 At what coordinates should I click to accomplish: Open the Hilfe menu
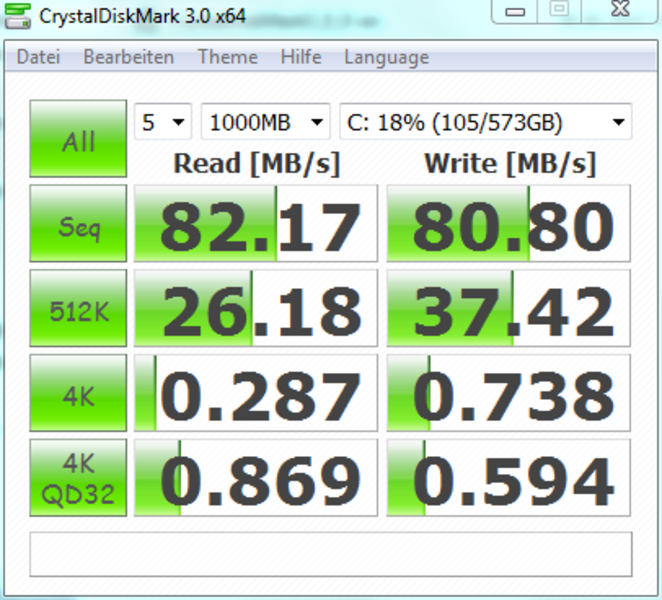(x=301, y=57)
